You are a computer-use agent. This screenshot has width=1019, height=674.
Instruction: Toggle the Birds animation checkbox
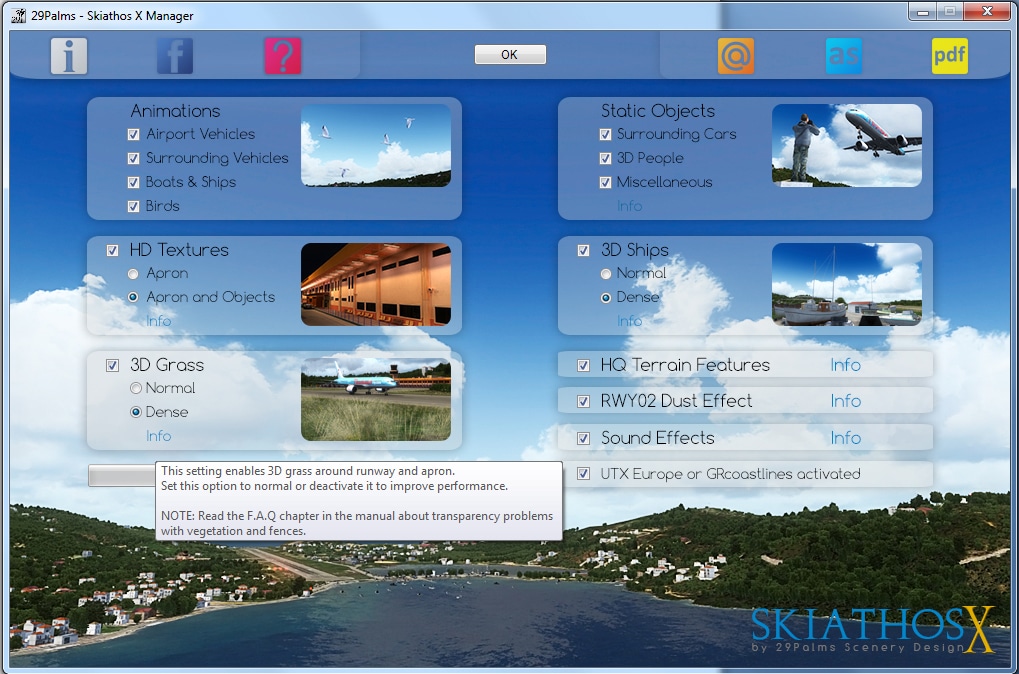click(134, 206)
